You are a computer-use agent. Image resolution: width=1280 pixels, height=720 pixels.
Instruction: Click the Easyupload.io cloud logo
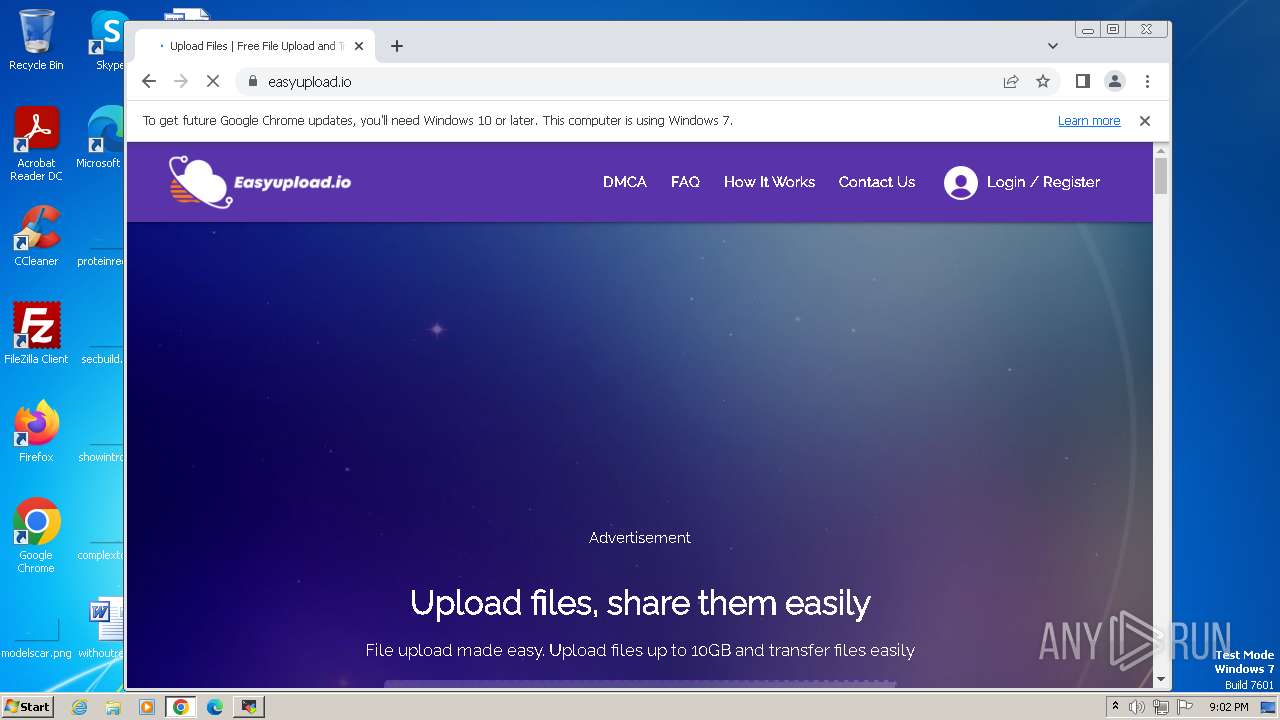tap(260, 182)
